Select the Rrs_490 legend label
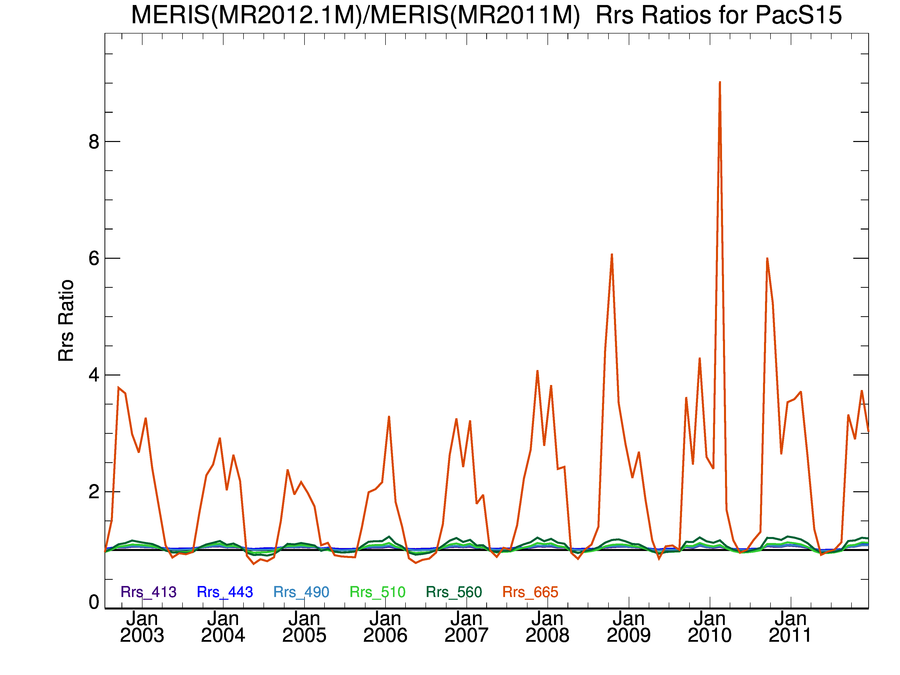900x675 pixels. pyautogui.click(x=301, y=592)
